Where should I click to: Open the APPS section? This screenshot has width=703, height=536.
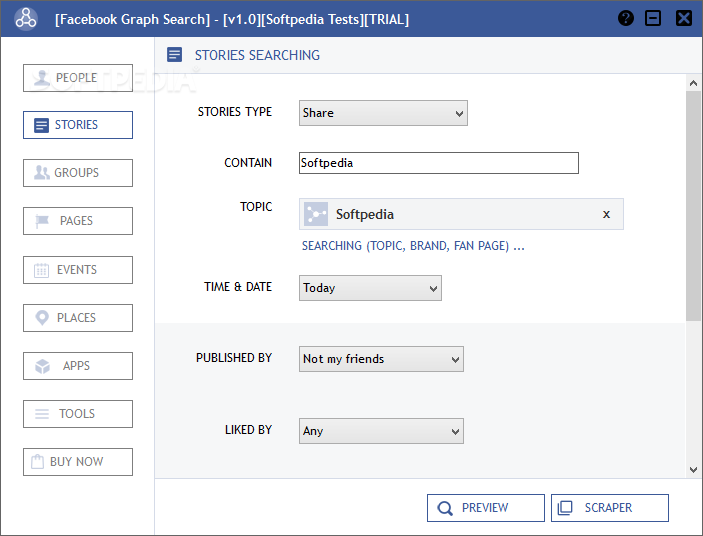tap(78, 366)
